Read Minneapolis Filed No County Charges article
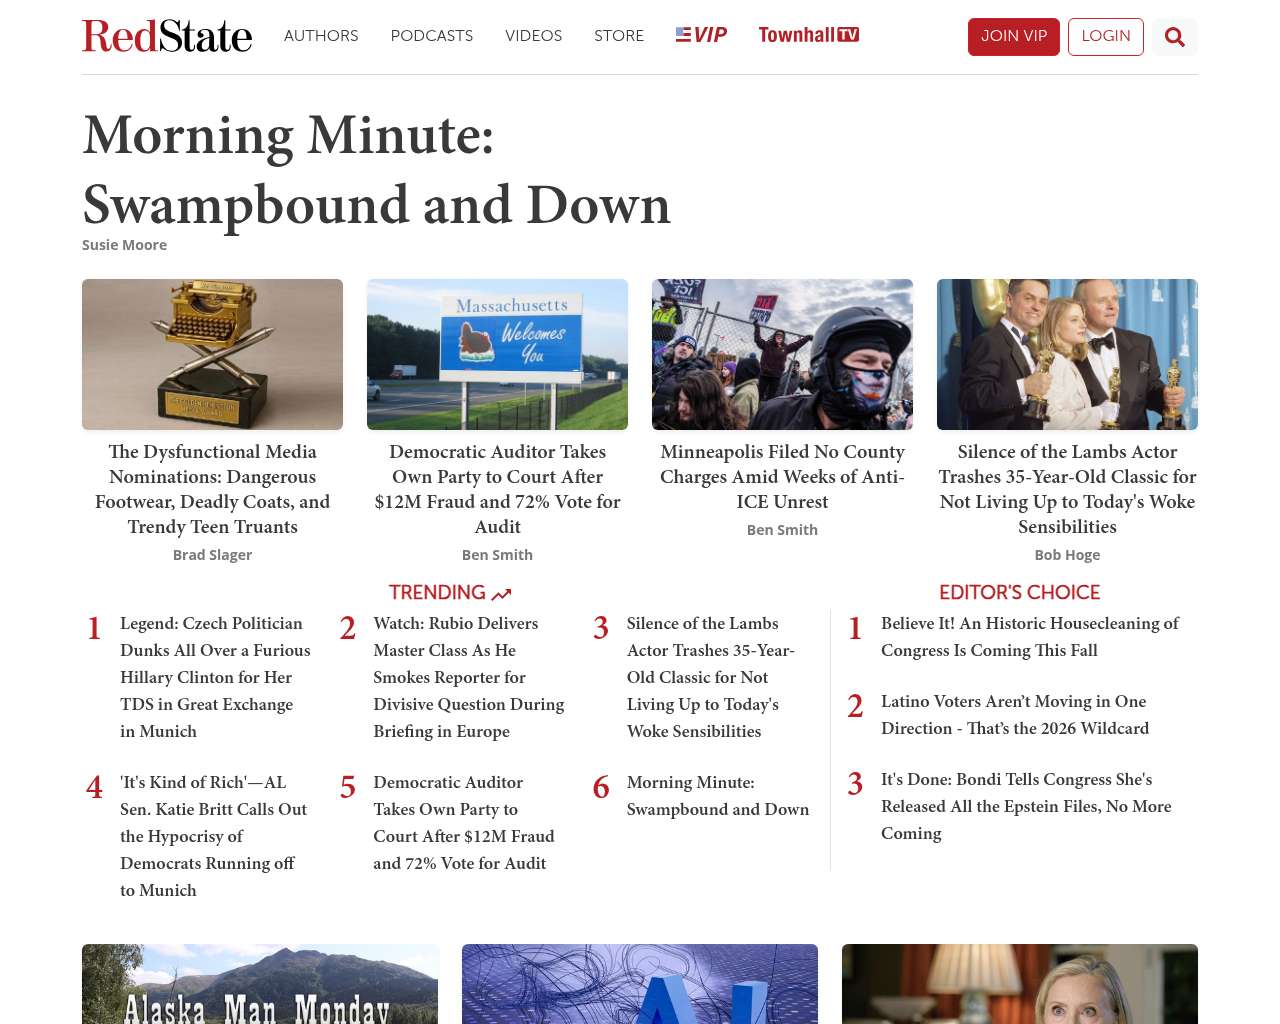 coord(782,477)
